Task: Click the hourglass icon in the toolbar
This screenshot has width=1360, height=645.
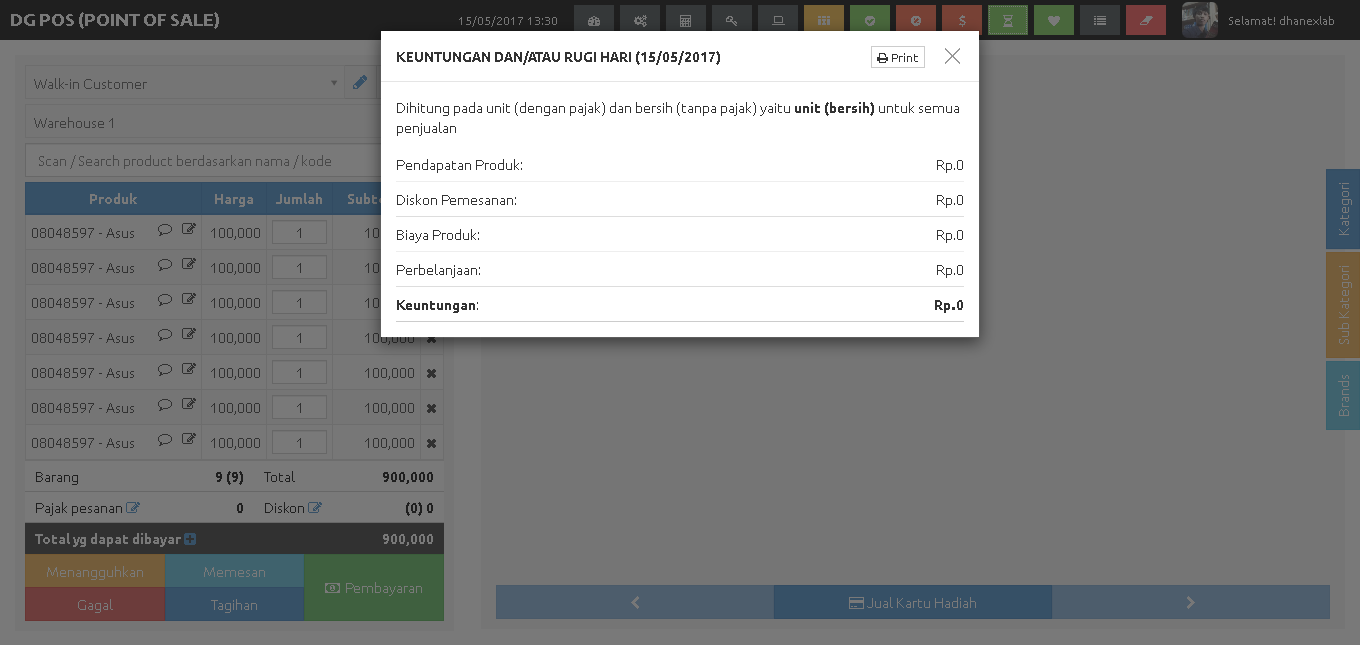Action: tap(1008, 20)
